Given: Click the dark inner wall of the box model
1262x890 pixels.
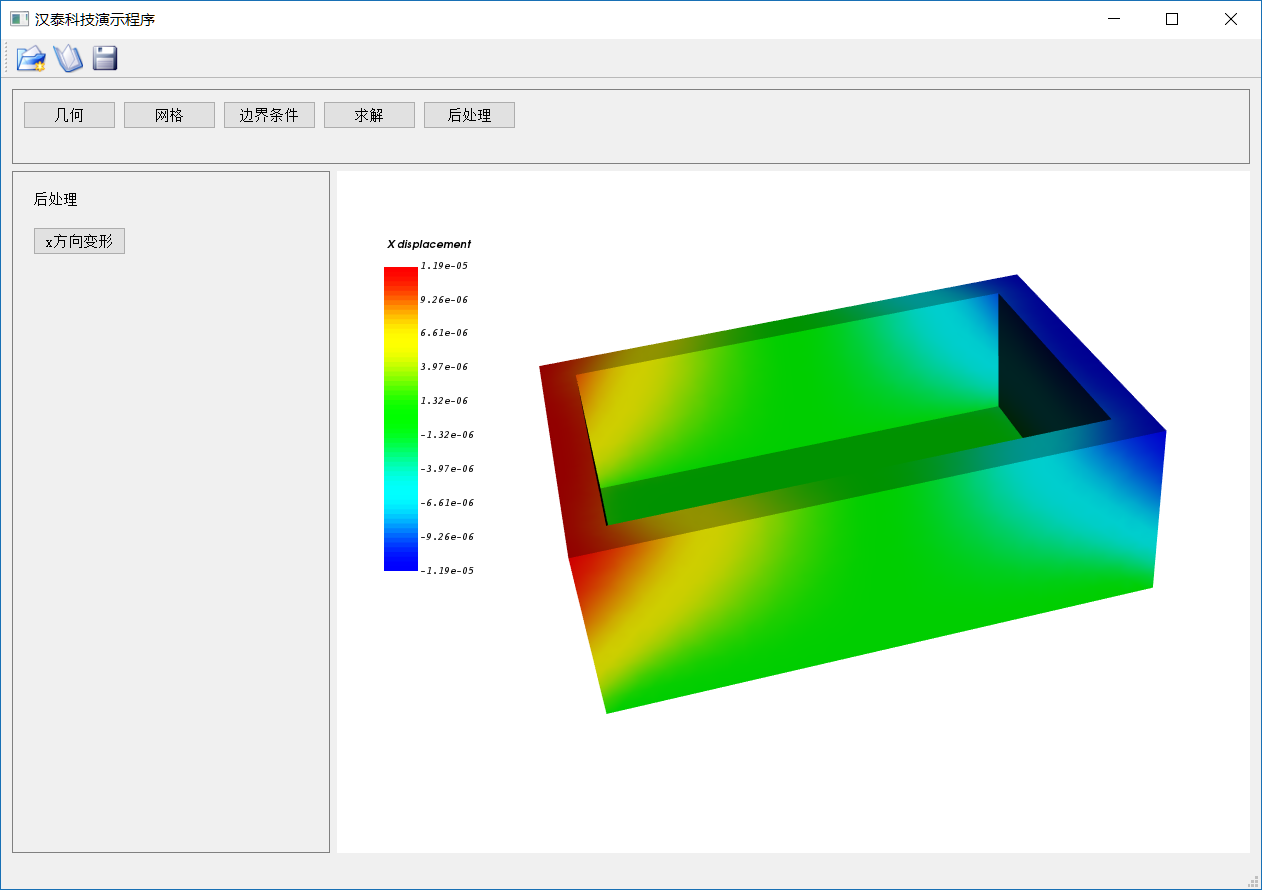Looking at the screenshot, I should [x=1040, y=380].
